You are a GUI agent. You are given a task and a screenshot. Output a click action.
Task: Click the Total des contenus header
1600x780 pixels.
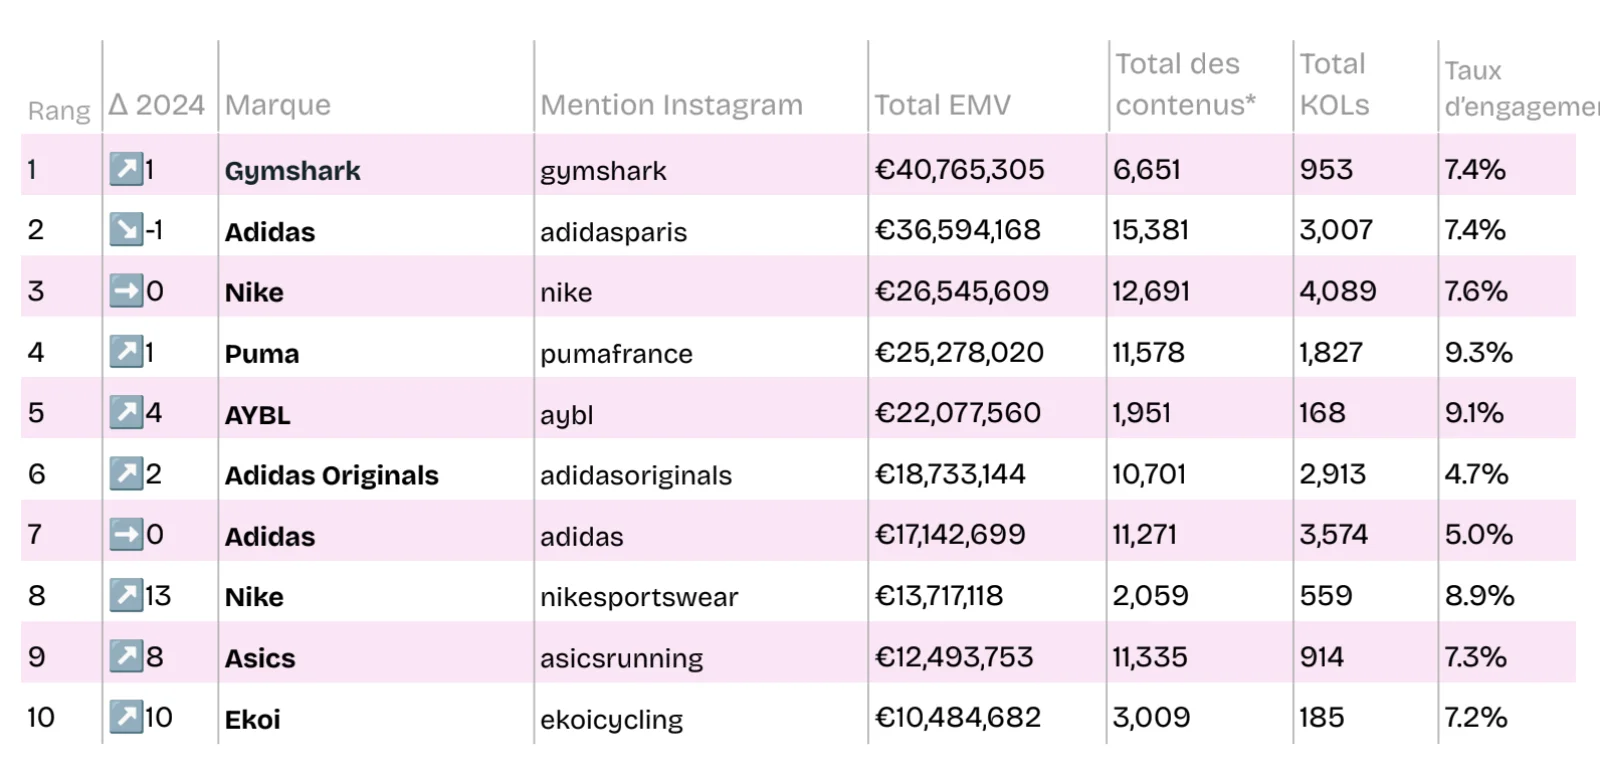point(1185,85)
